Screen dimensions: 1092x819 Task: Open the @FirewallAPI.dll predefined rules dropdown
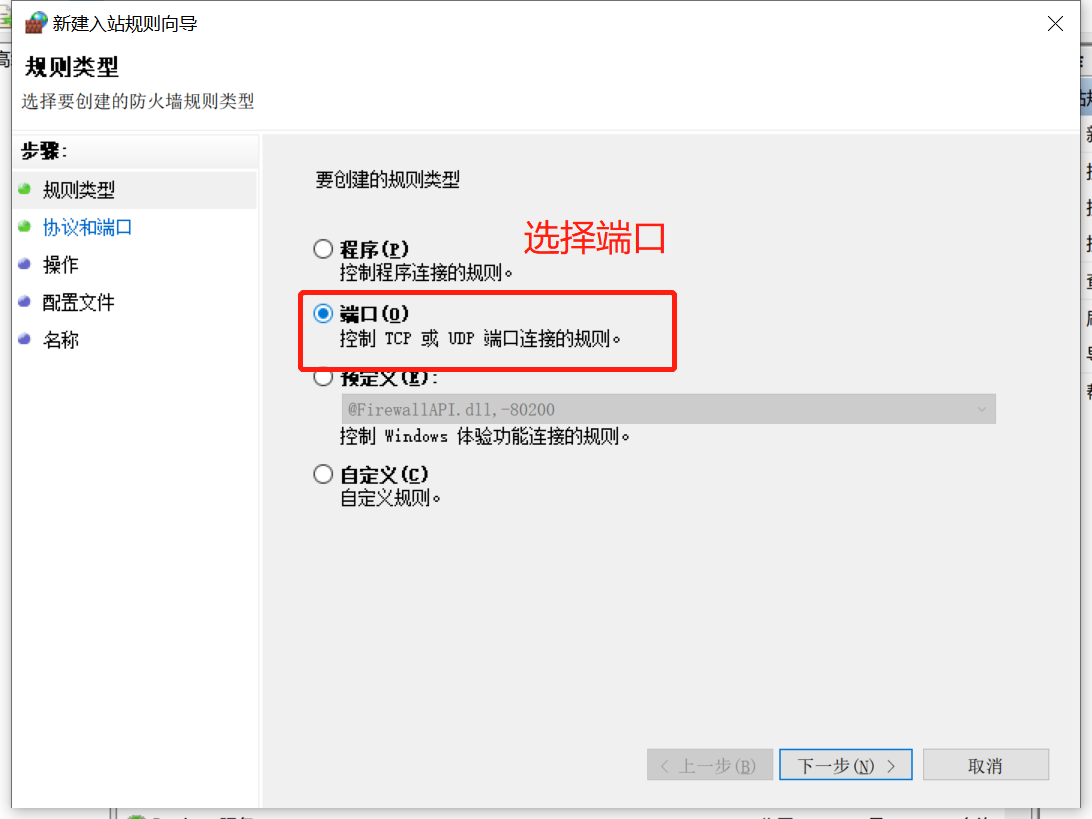(x=668, y=409)
